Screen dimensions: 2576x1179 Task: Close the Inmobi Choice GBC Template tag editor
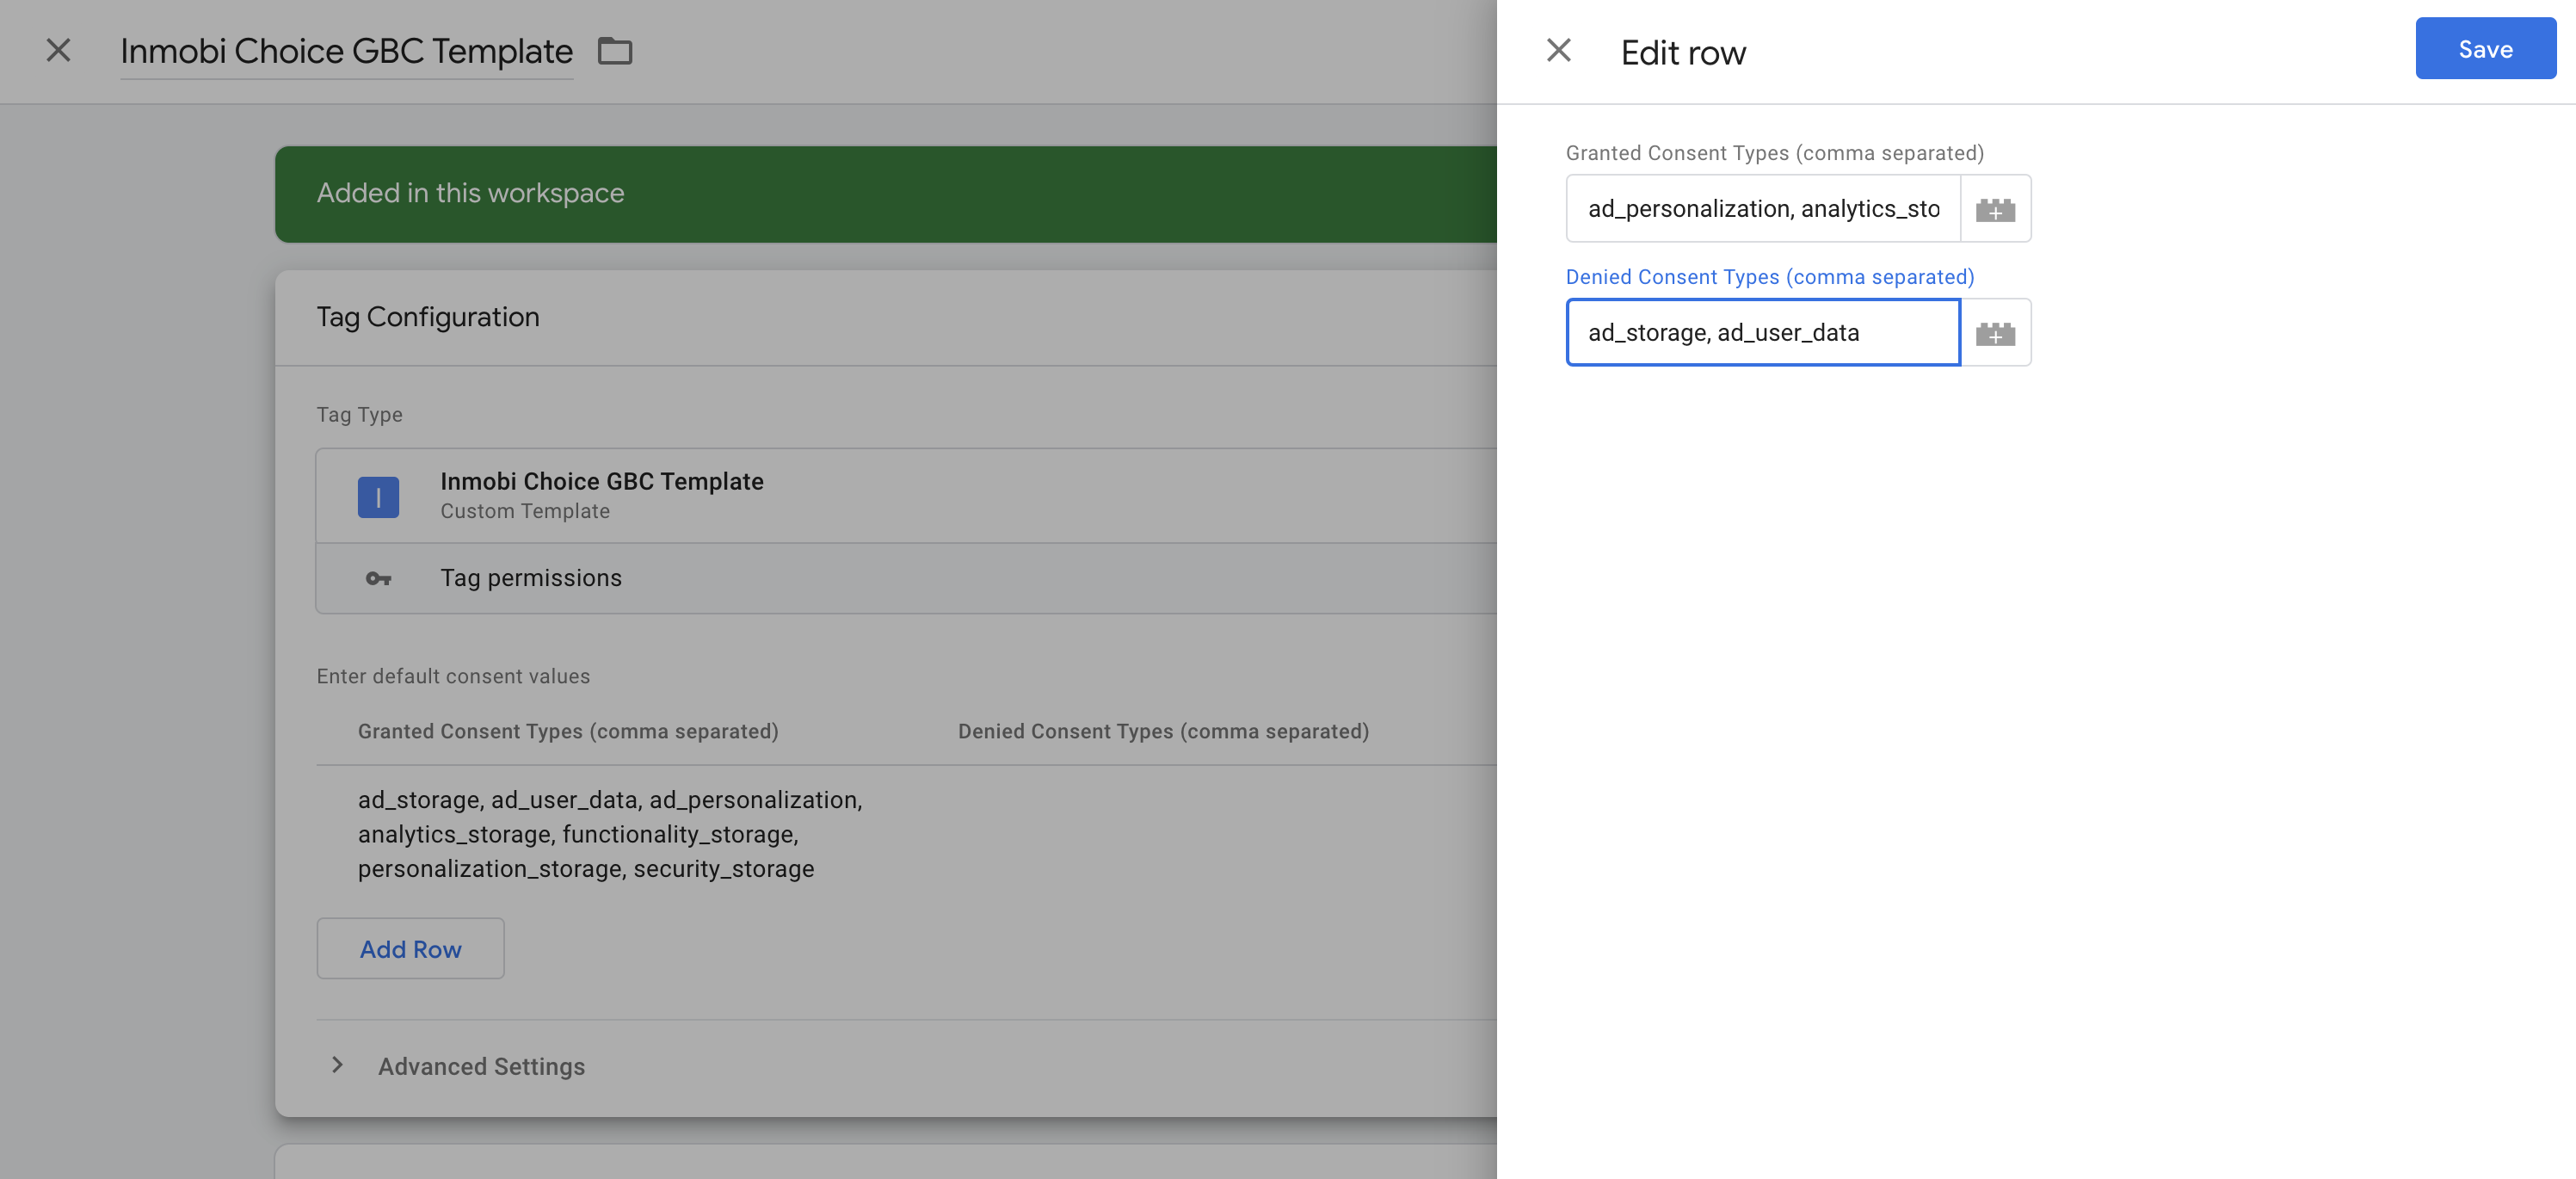tap(58, 50)
